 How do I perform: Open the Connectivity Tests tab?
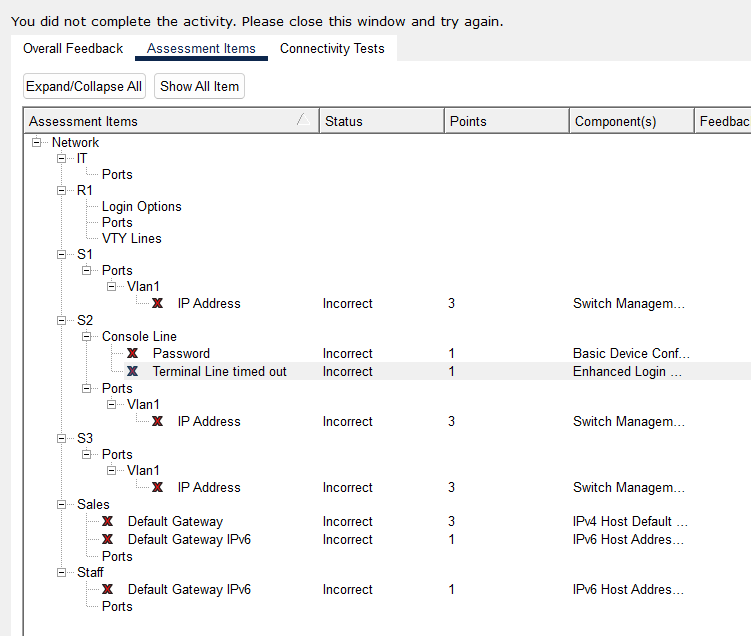pos(332,49)
